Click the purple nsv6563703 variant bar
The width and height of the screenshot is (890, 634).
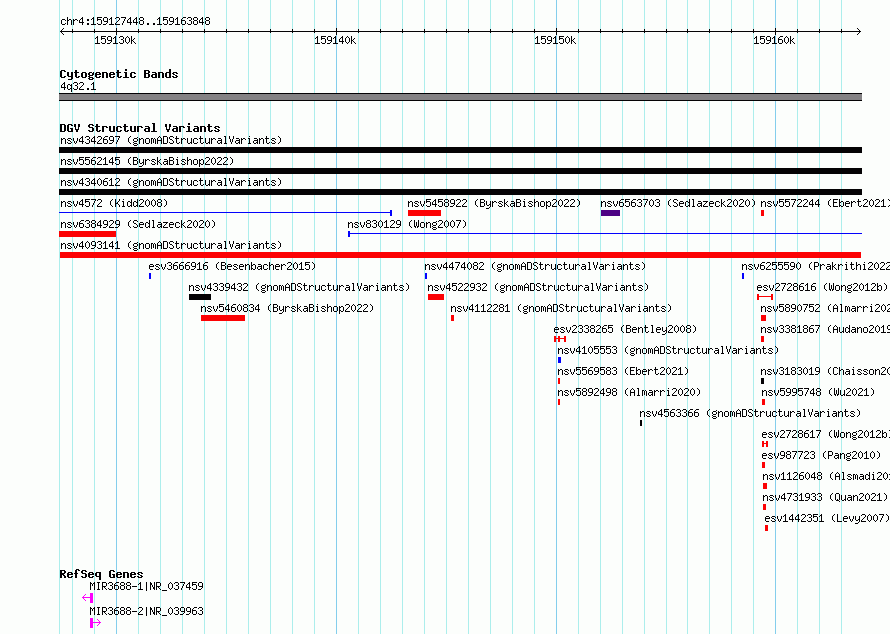[610, 213]
